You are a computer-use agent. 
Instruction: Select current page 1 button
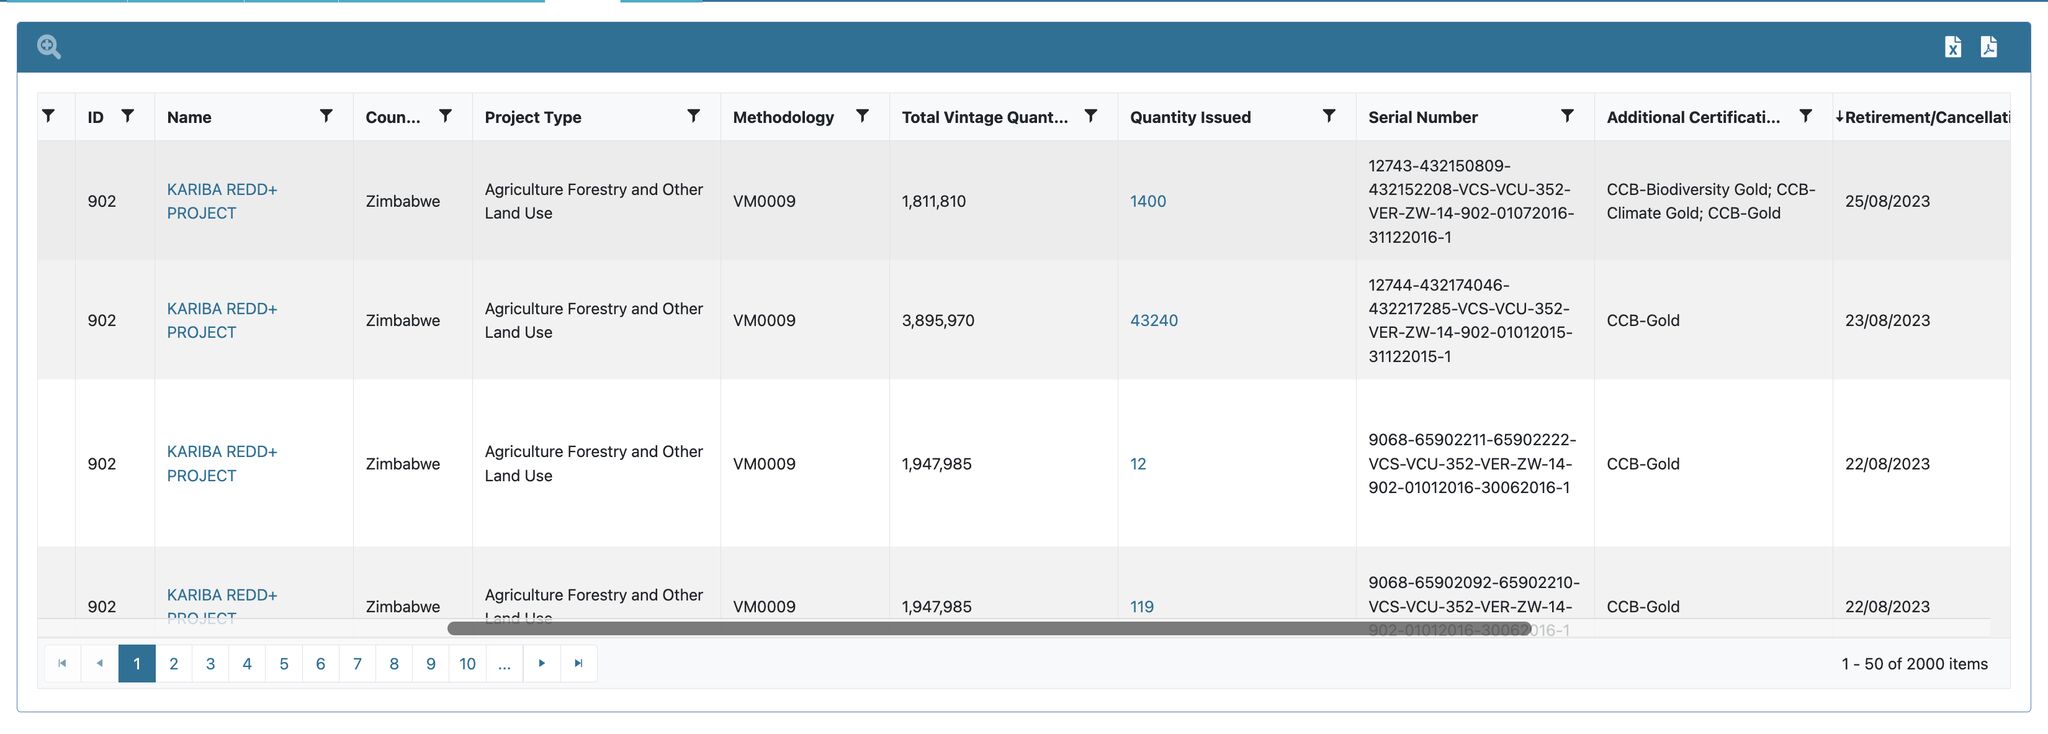[x=137, y=663]
